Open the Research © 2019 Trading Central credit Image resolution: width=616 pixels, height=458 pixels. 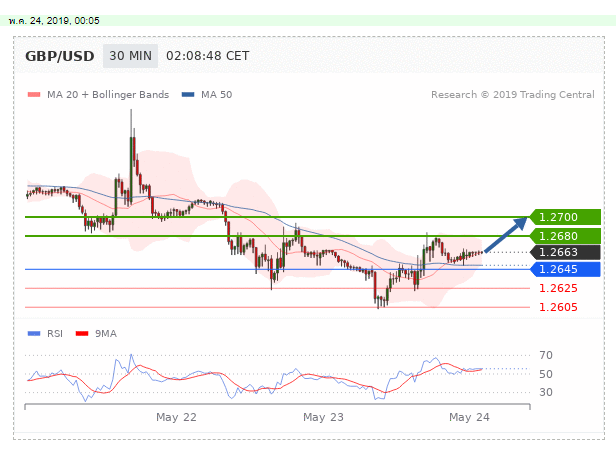click(513, 95)
